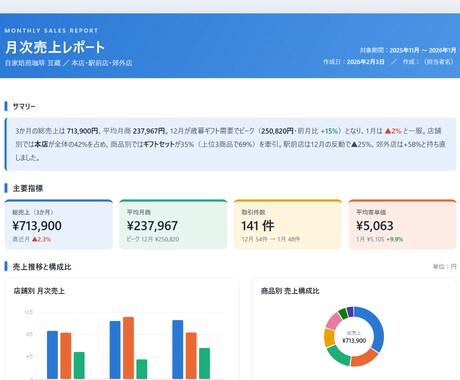Click the purple donut chart segment

tap(350, 312)
